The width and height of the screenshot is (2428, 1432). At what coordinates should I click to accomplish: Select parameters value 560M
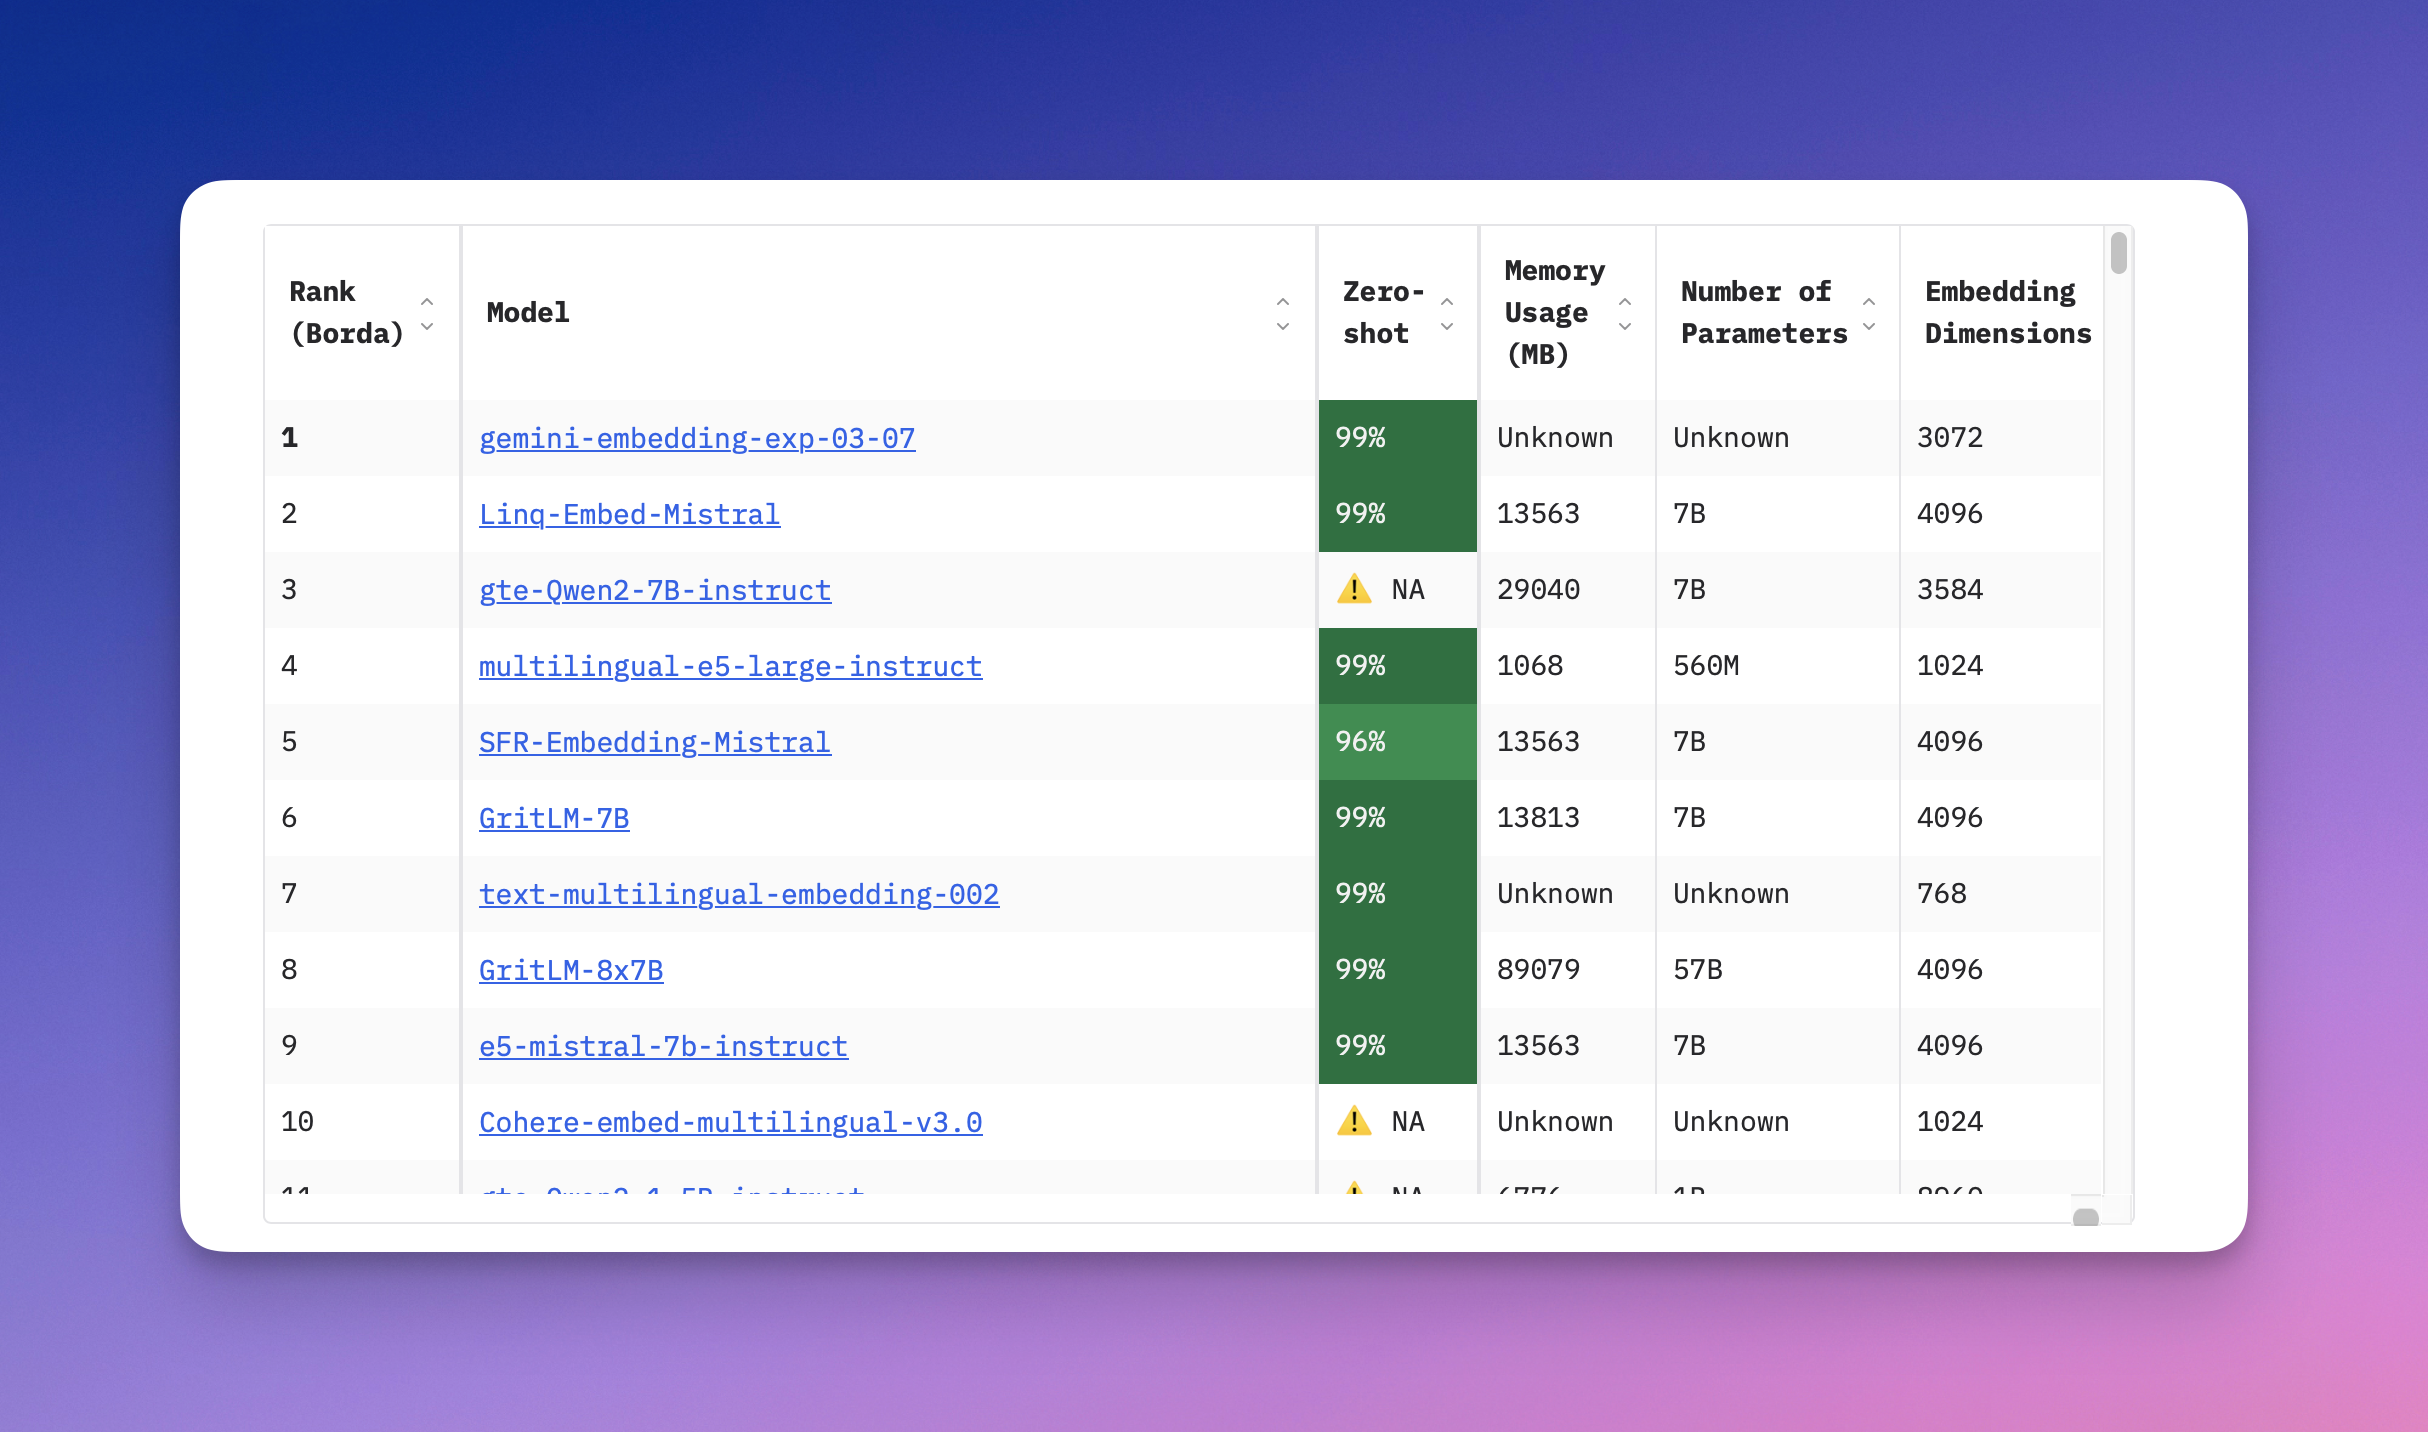coord(1706,666)
